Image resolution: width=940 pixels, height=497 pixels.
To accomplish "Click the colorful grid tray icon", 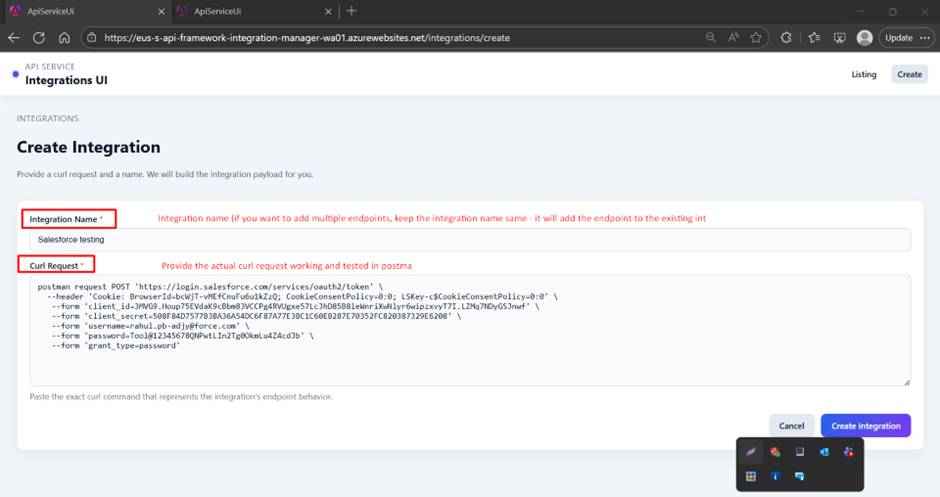I will point(751,476).
